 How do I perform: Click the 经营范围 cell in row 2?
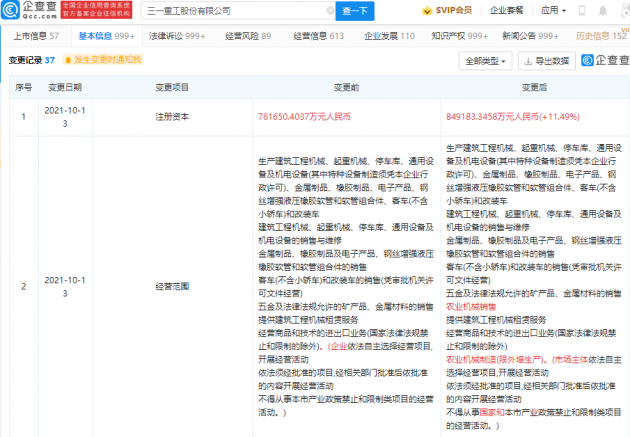click(172, 286)
